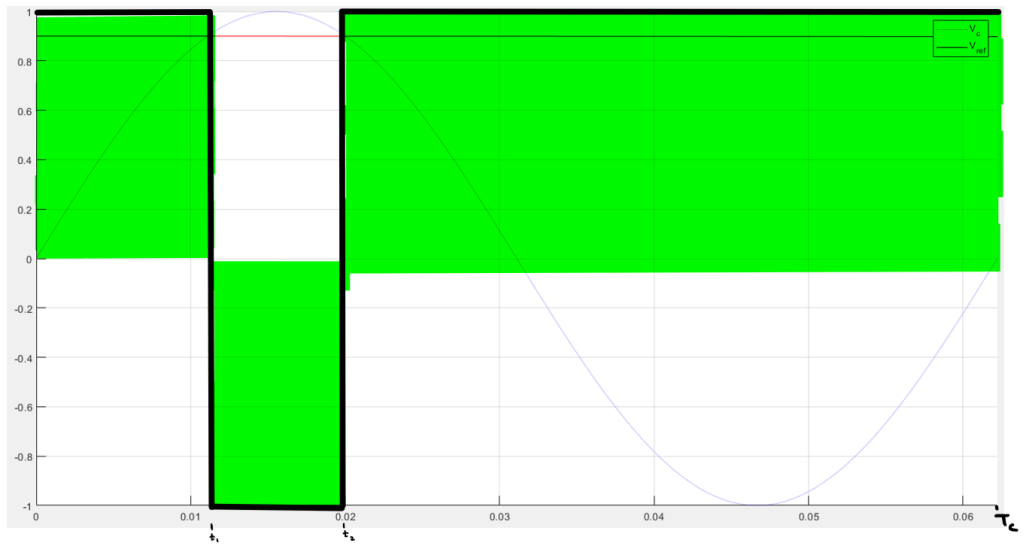Click the red line segment between t1 and t2
Viewport: 1023px width, 549px height.
click(277, 36)
